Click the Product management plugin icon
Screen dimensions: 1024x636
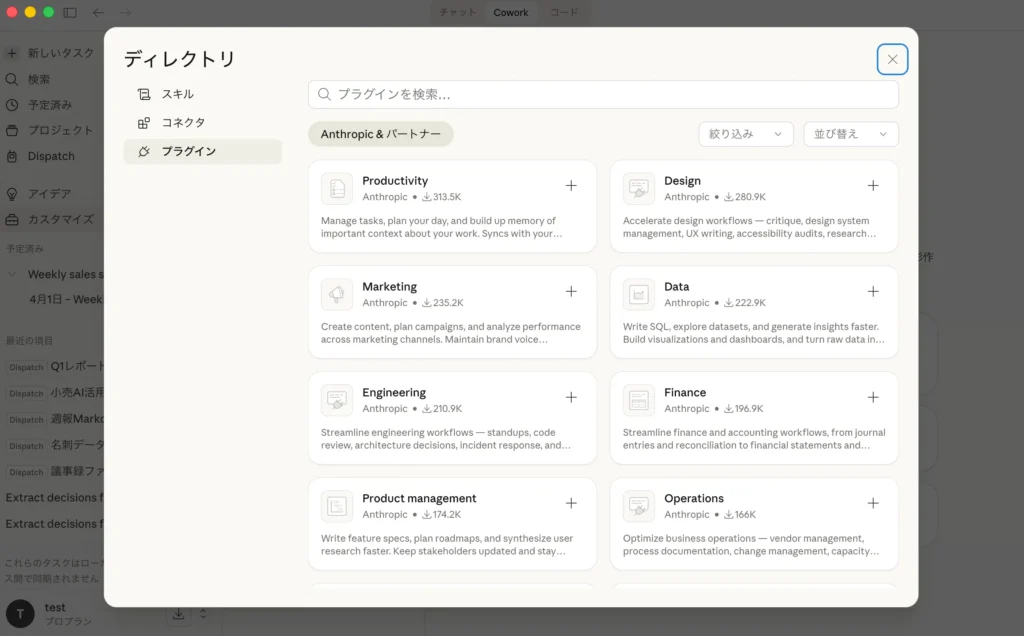(x=337, y=506)
